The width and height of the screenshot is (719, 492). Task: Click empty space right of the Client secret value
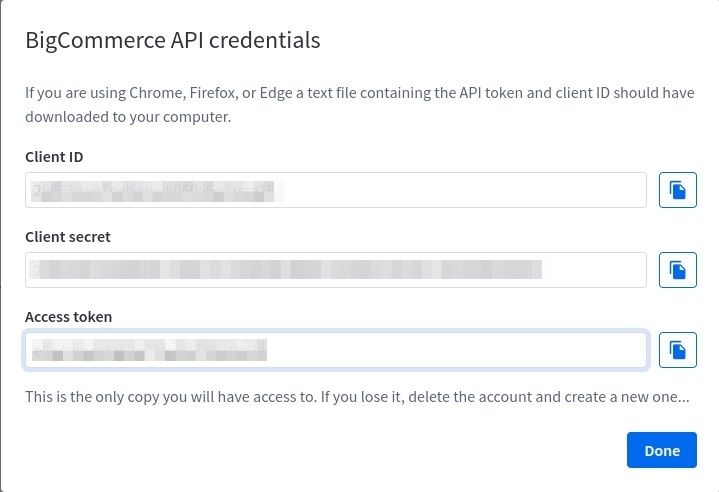point(595,270)
